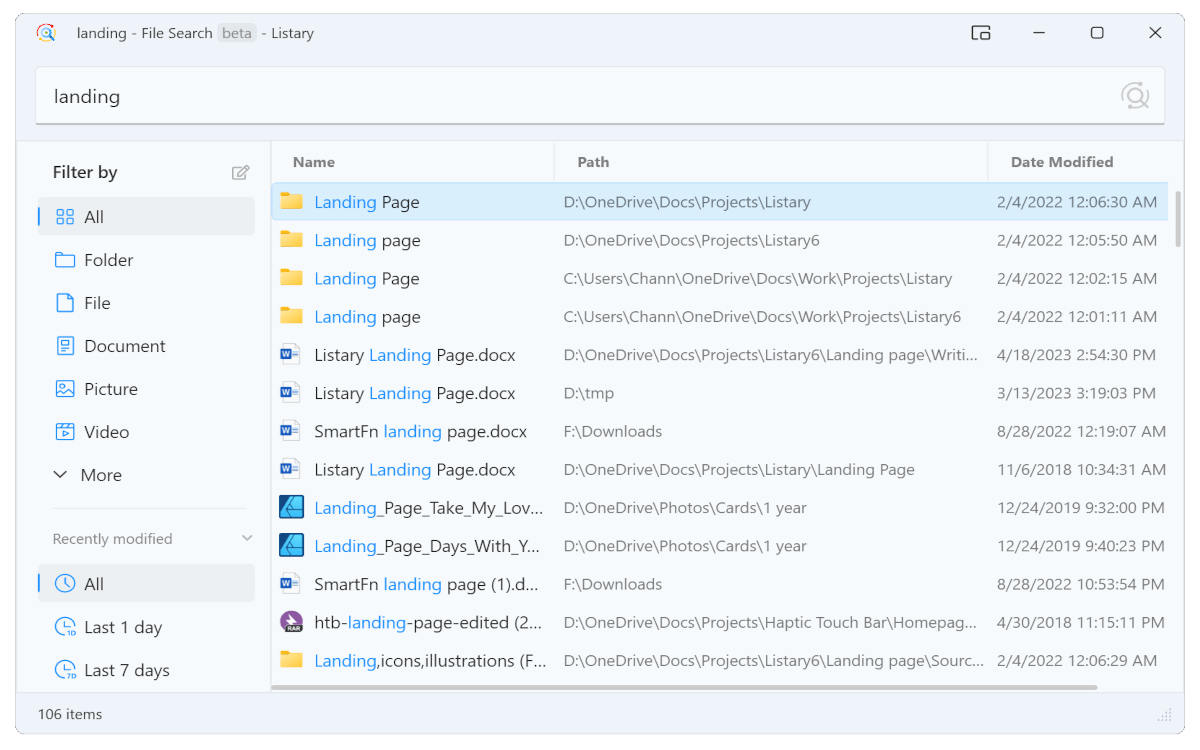Click the Listary search icon in search bar
Viewport: 1200px width, 750px height.
point(1134,96)
